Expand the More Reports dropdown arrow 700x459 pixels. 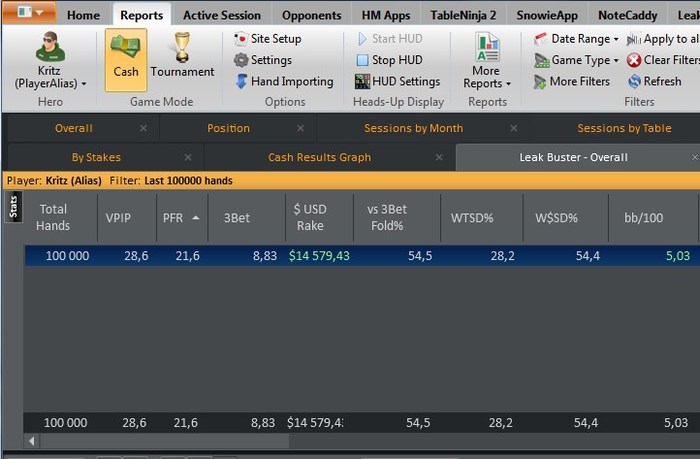[508, 84]
